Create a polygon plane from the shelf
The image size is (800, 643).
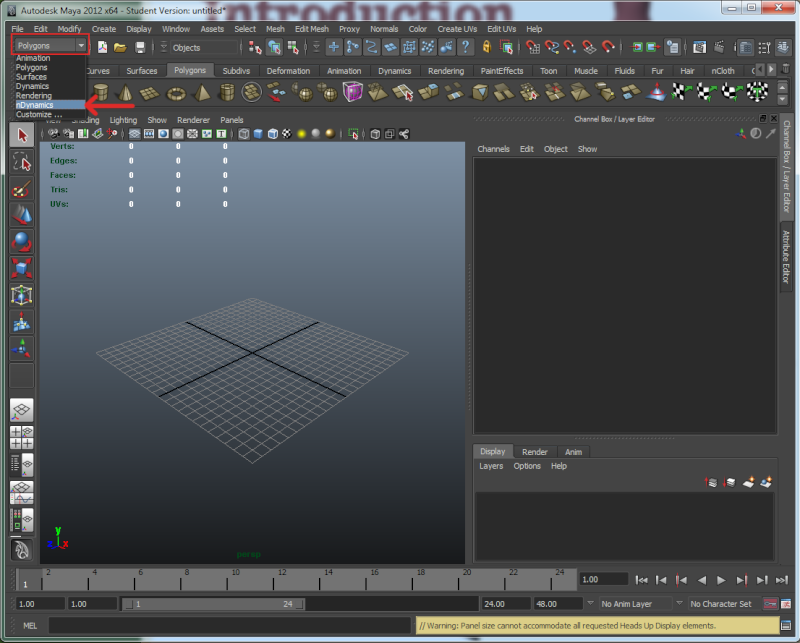point(149,93)
